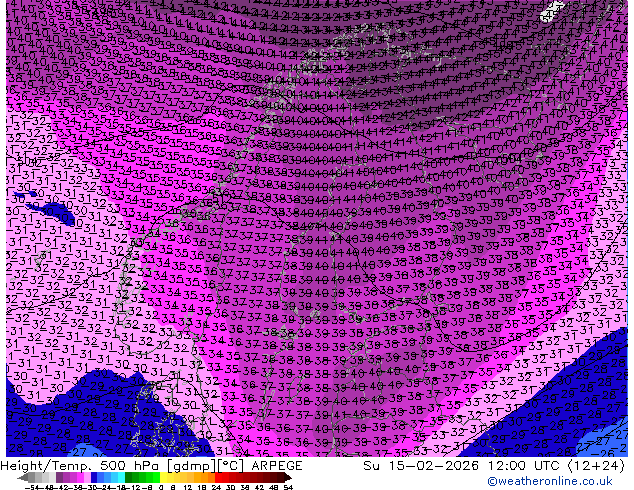
Task: Click the ARPEGE model name text
Action: pyautogui.click(x=277, y=466)
